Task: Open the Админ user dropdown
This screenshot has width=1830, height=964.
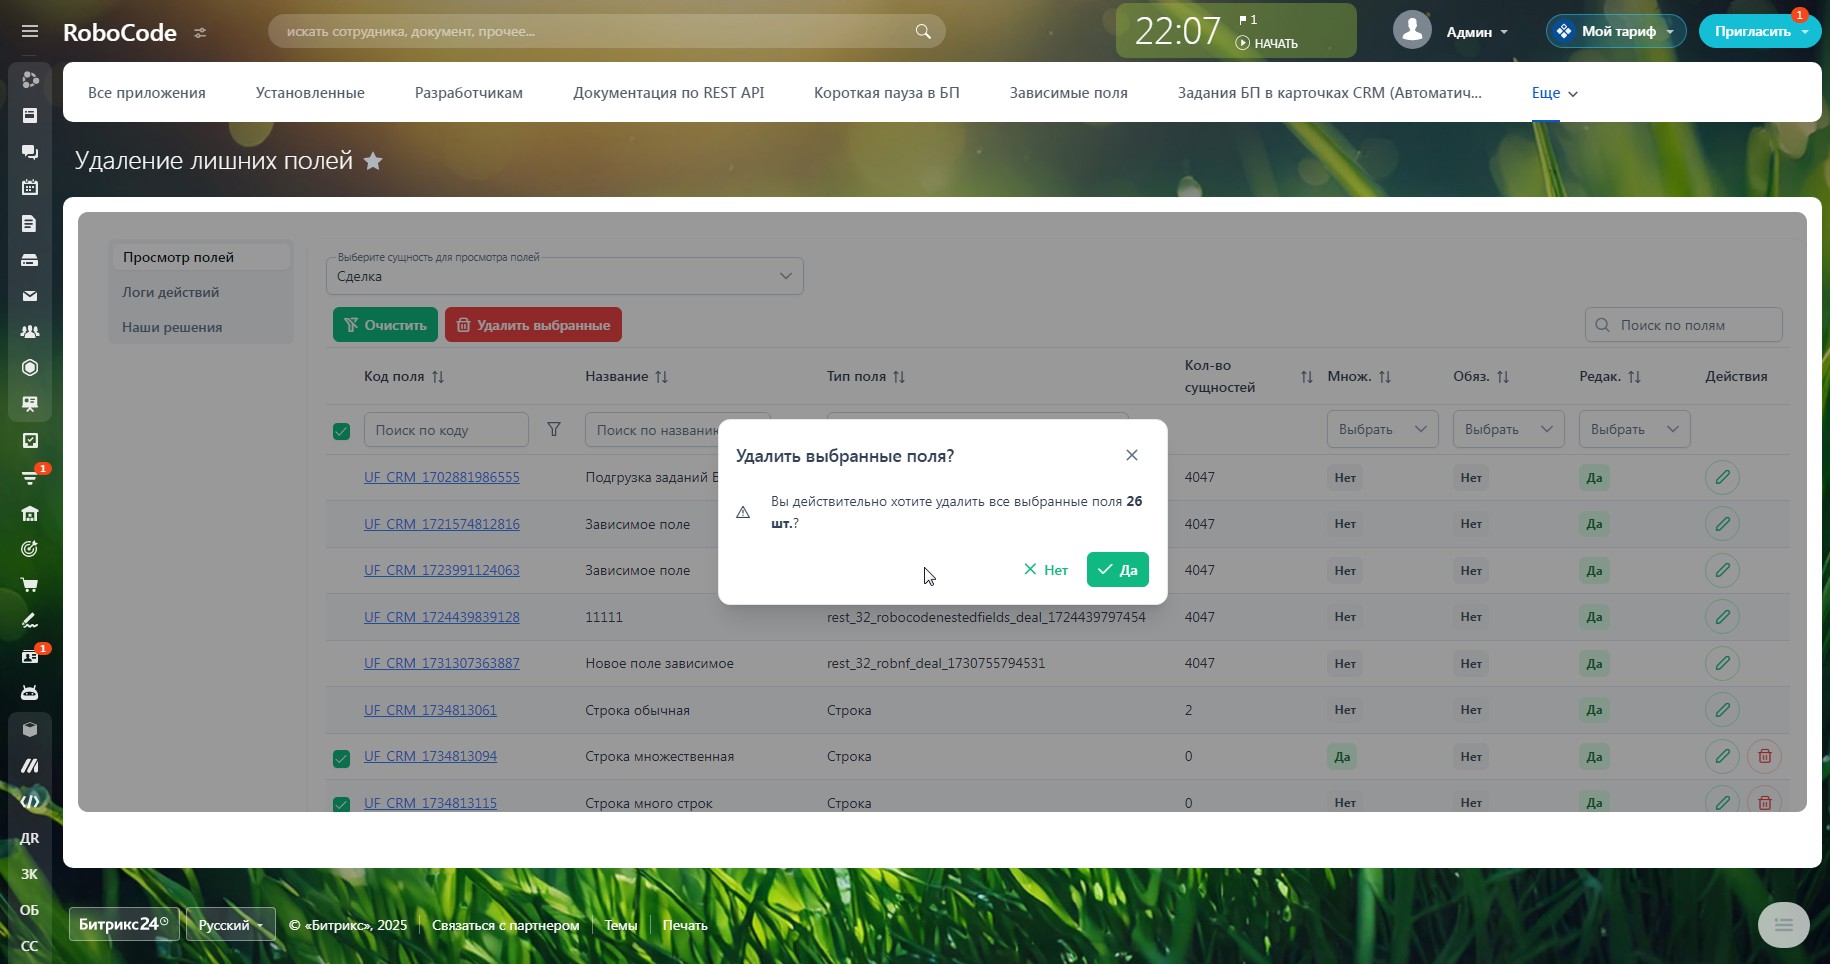Action: pos(1477,32)
